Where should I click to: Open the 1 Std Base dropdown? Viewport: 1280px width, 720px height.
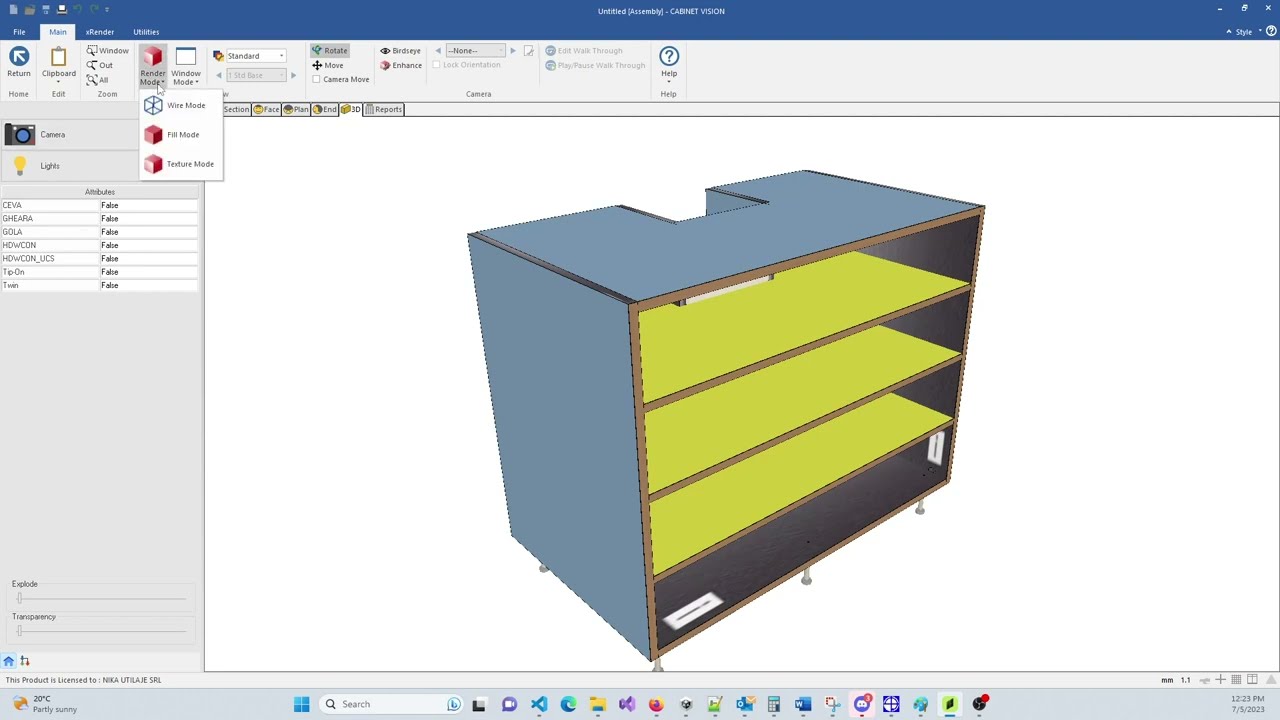tap(256, 76)
